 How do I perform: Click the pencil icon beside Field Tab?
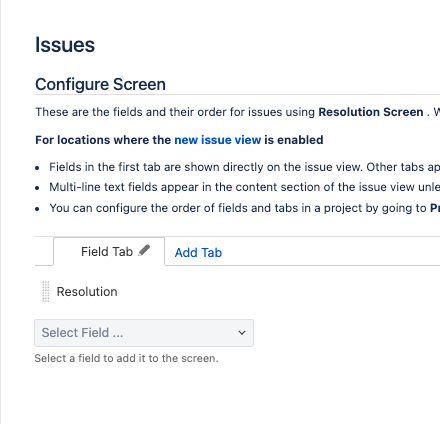(x=144, y=250)
